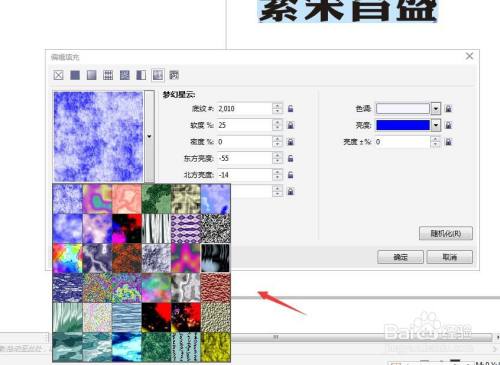Close the Edit Fill dialog

[x=469, y=56]
